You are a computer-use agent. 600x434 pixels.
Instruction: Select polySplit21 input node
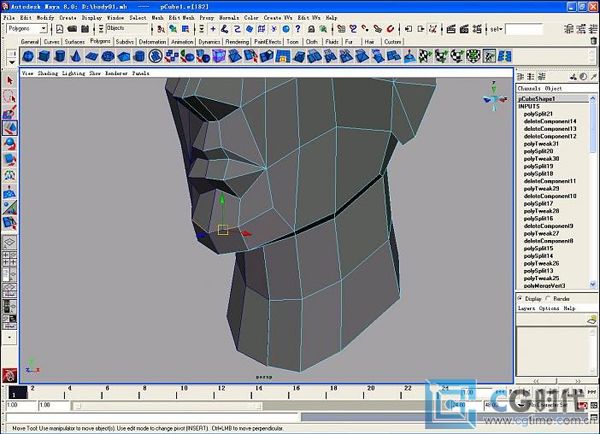[538, 114]
